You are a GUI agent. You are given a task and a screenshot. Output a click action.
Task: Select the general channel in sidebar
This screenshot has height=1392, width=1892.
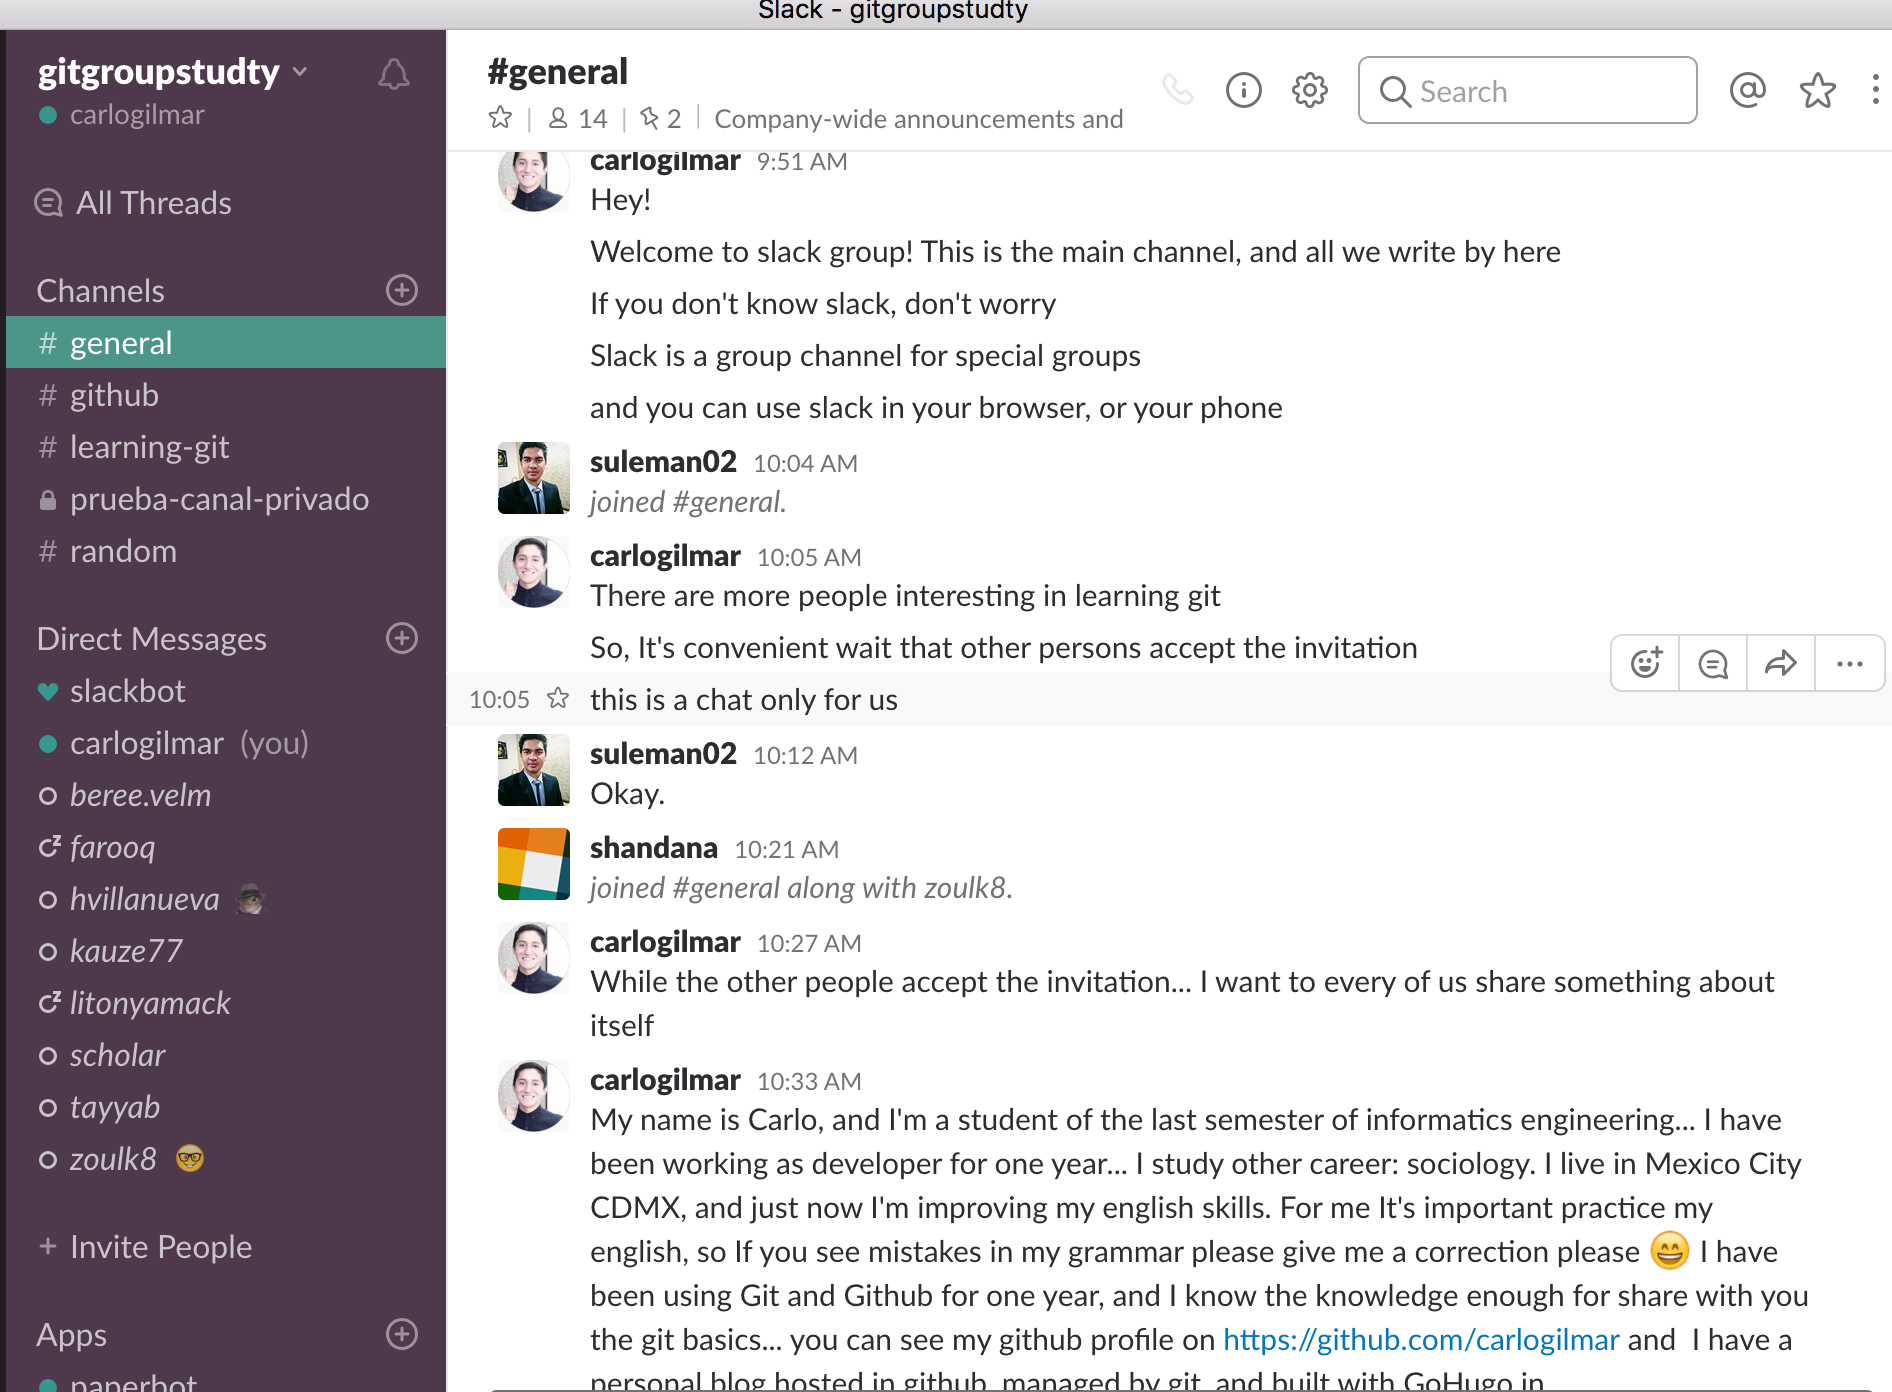click(226, 343)
